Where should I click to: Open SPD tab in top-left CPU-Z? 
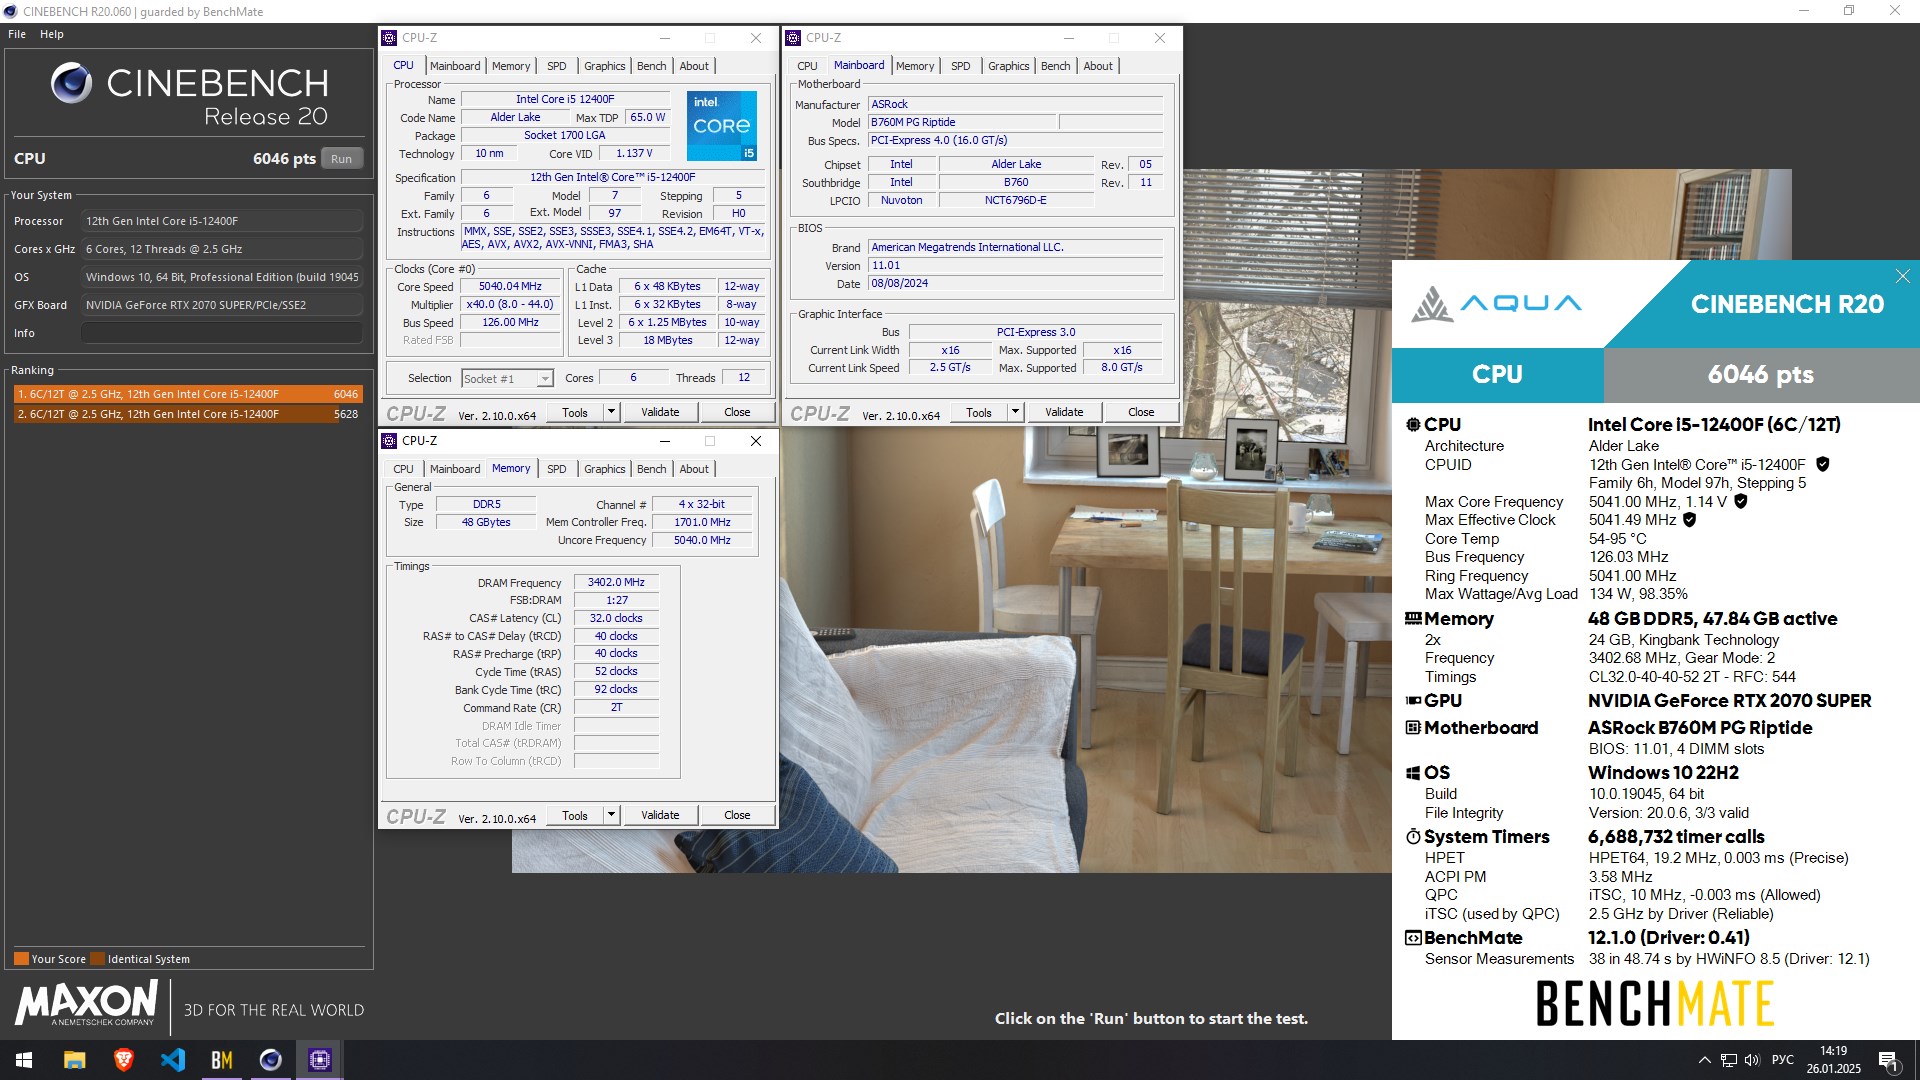point(557,66)
